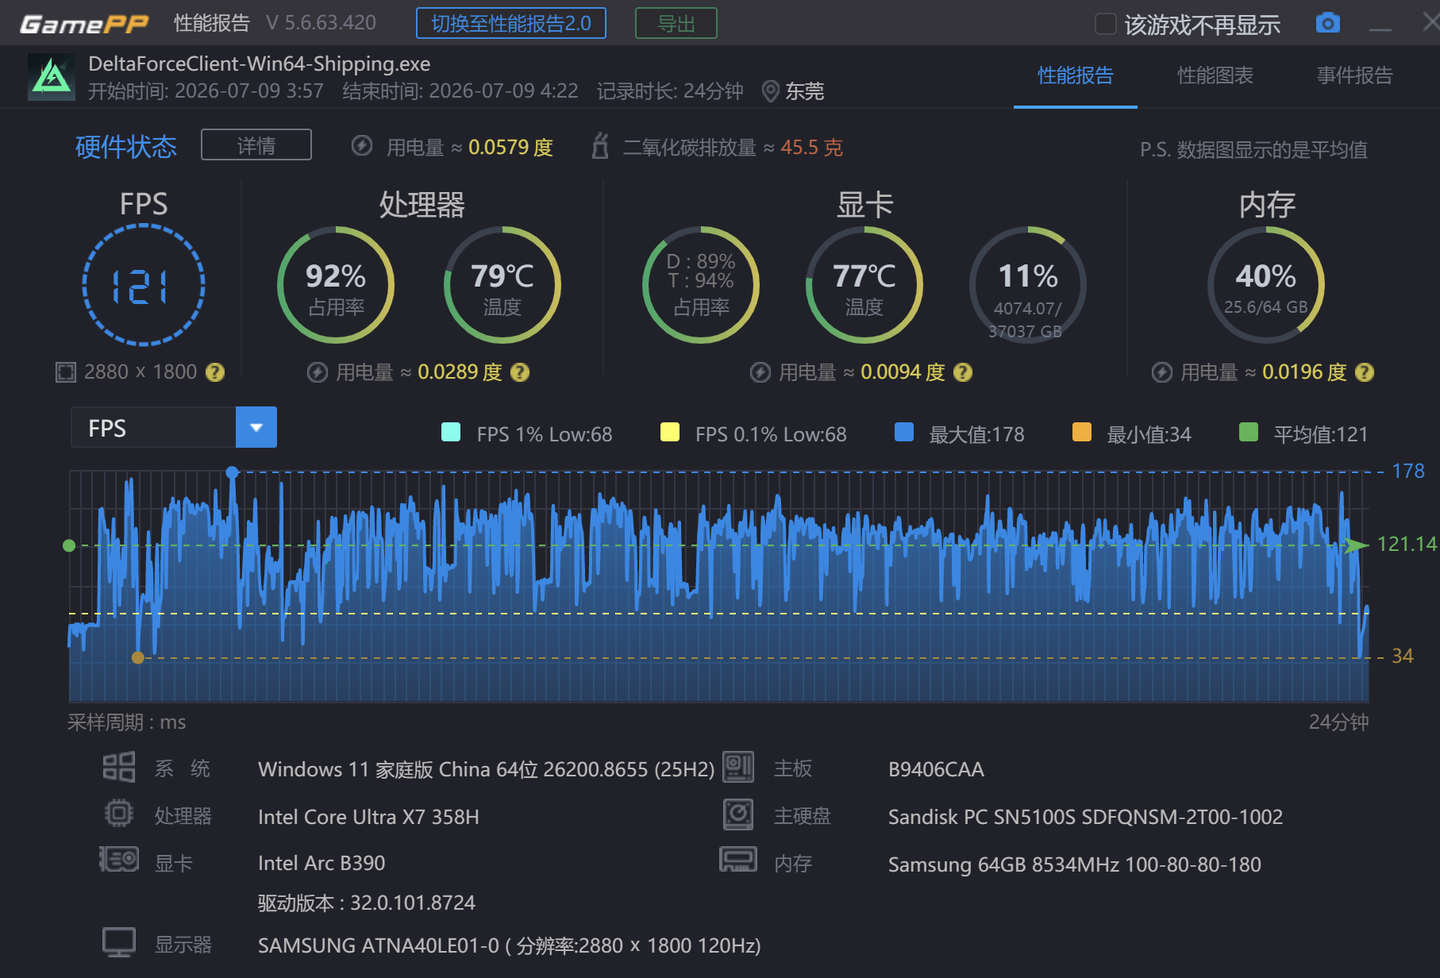Screen dimensions: 1440x978
Task: Click the DeltaForce game app icon
Action: pos(51,77)
